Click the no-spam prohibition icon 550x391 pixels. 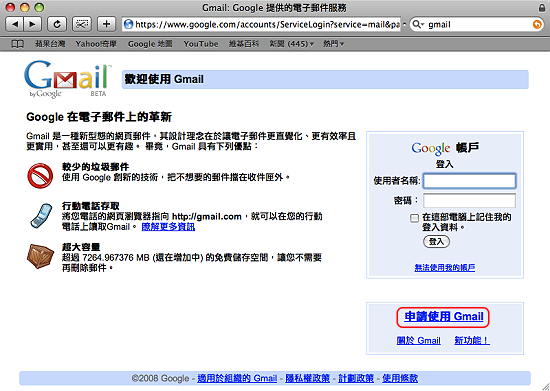click(40, 175)
